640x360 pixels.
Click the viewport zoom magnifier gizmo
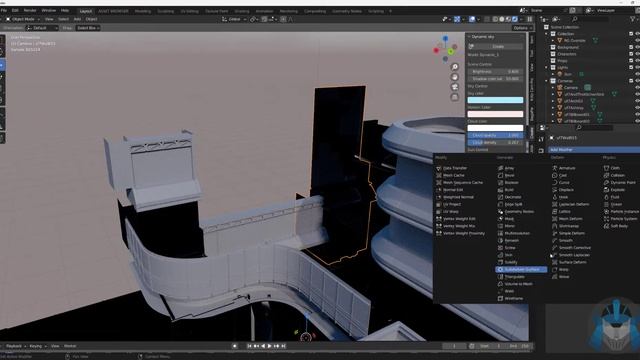click(x=455, y=67)
